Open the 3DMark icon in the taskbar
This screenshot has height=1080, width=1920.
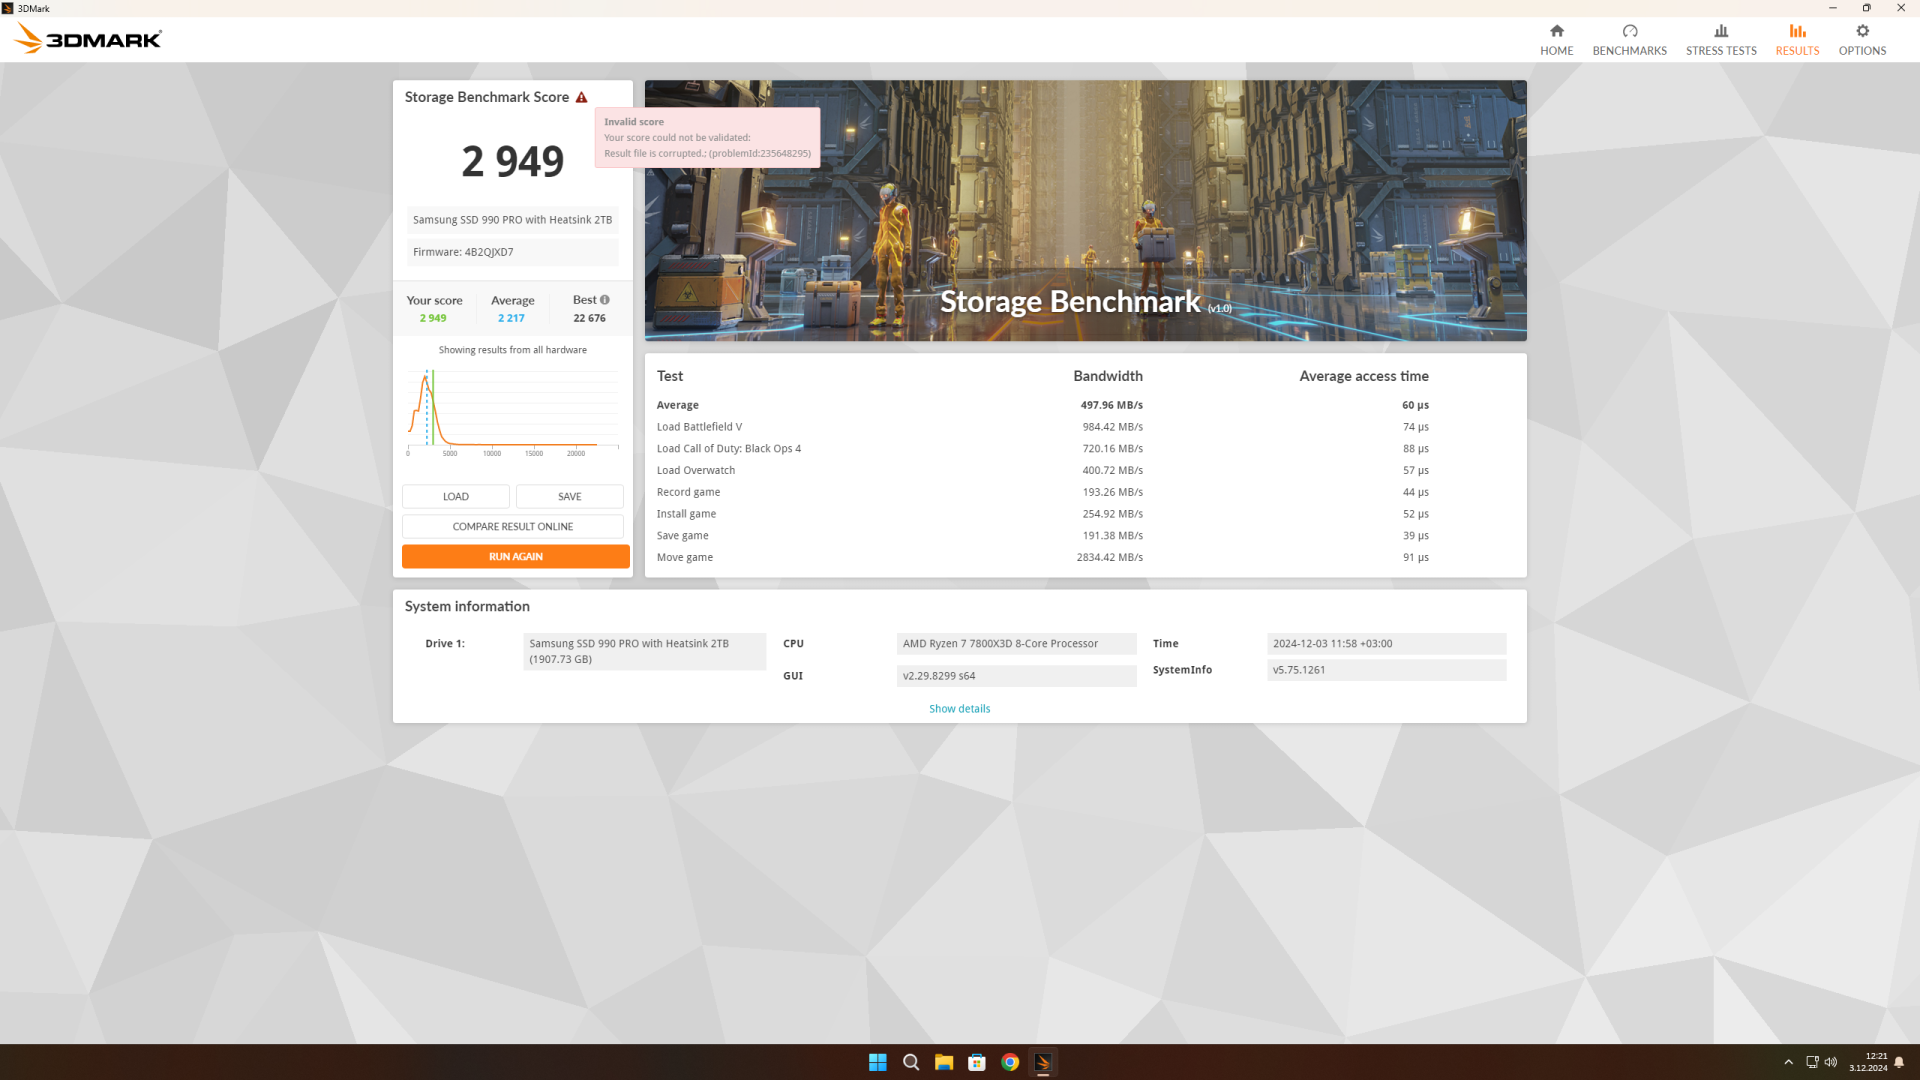(1043, 1062)
